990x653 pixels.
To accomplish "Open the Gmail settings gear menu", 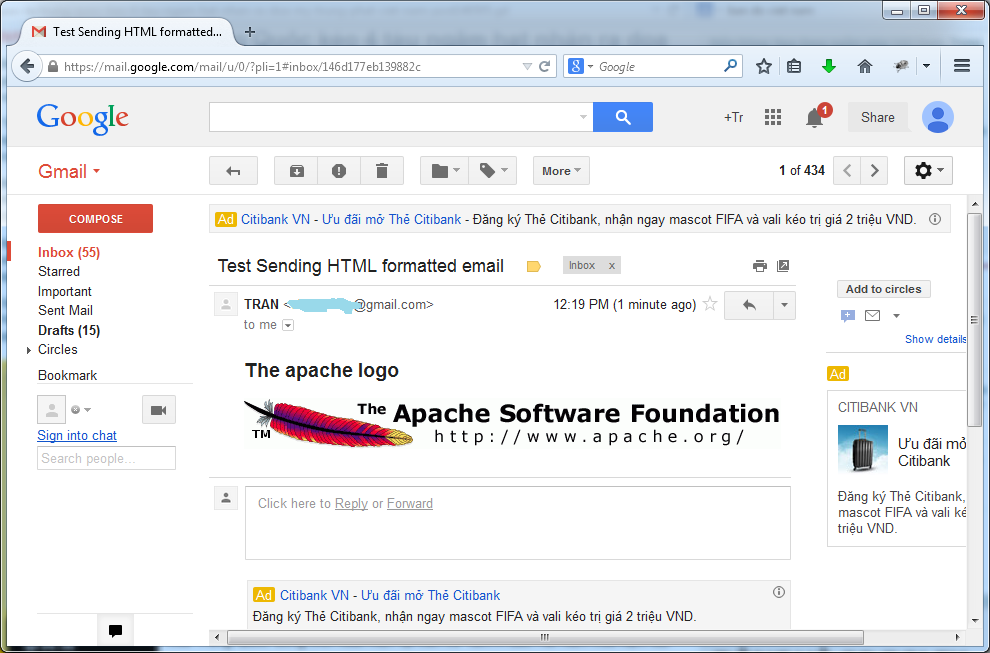I will [928, 171].
